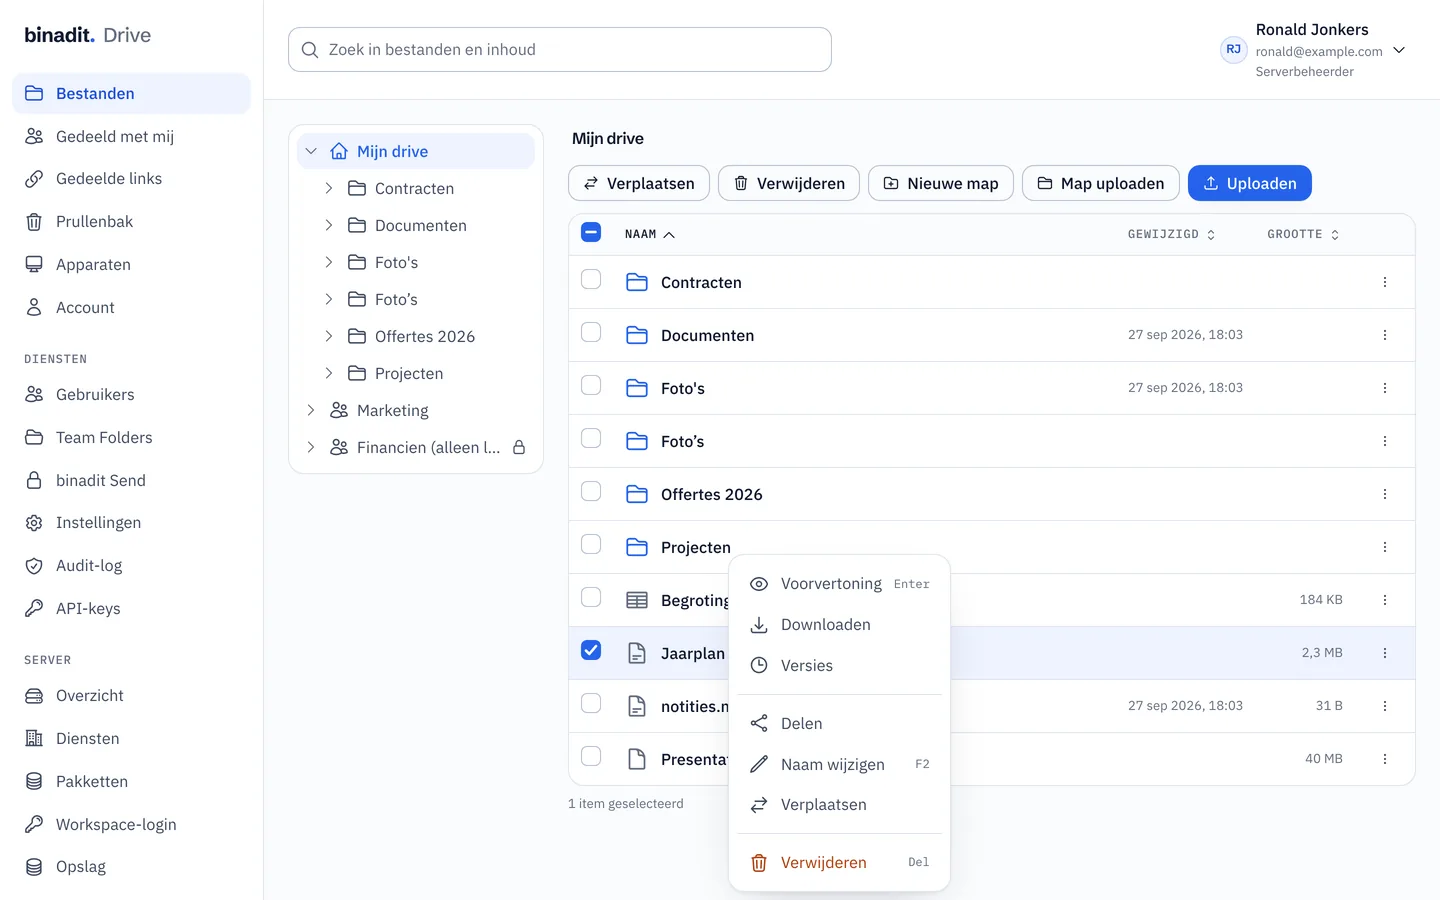Click the blue Uploaden button
The image size is (1440, 900).
[1250, 183]
